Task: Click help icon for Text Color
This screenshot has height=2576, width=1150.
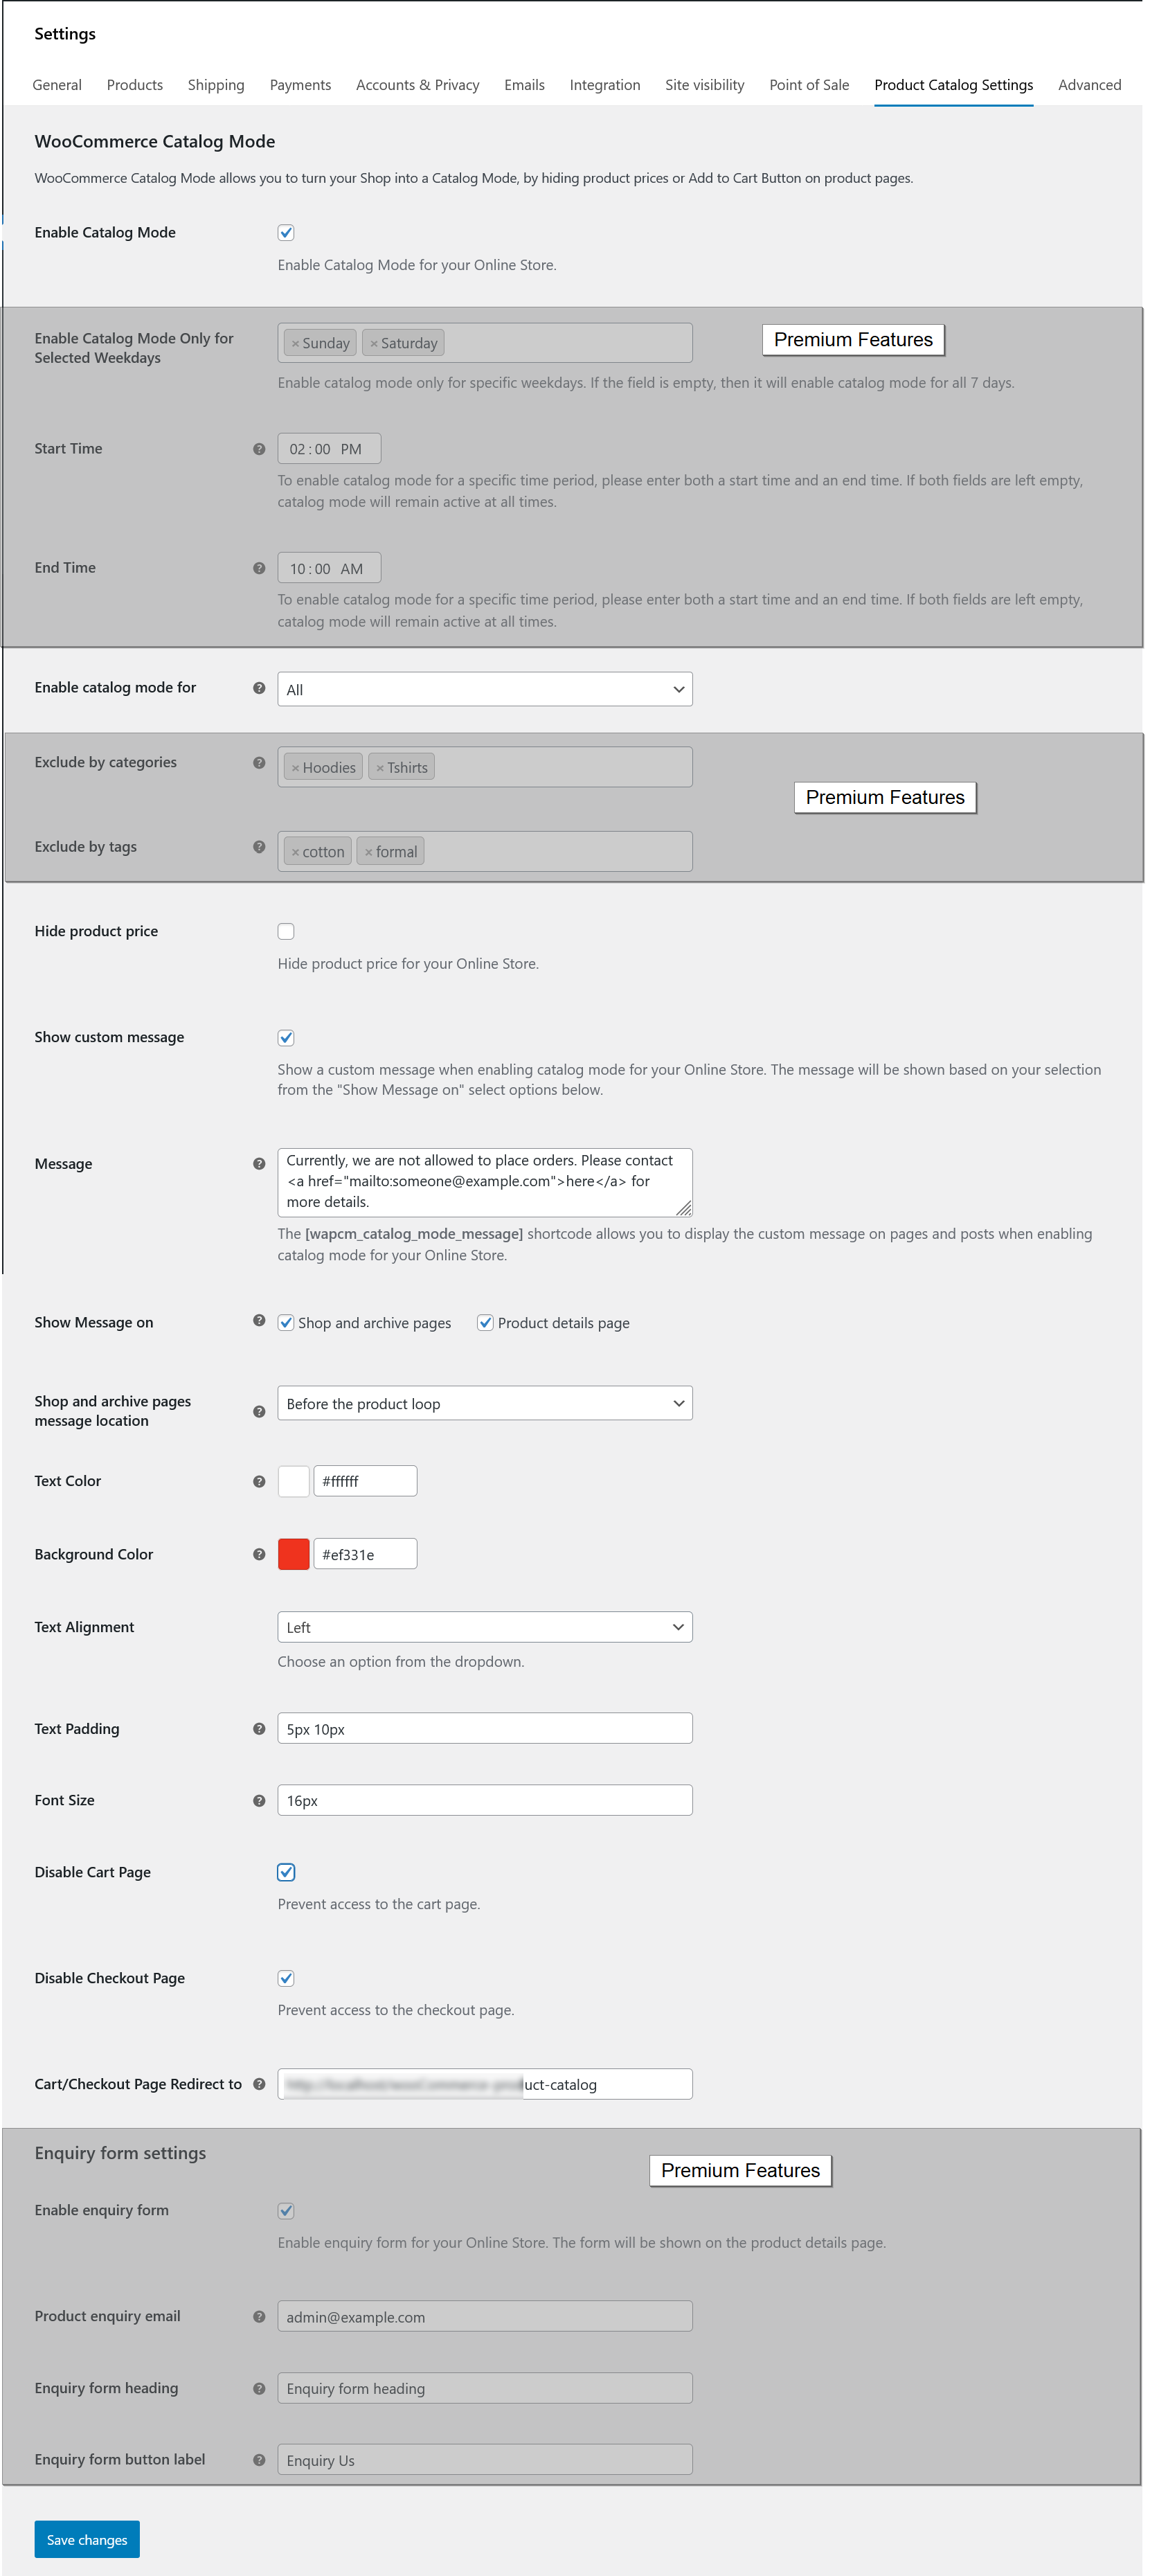Action: (259, 1481)
